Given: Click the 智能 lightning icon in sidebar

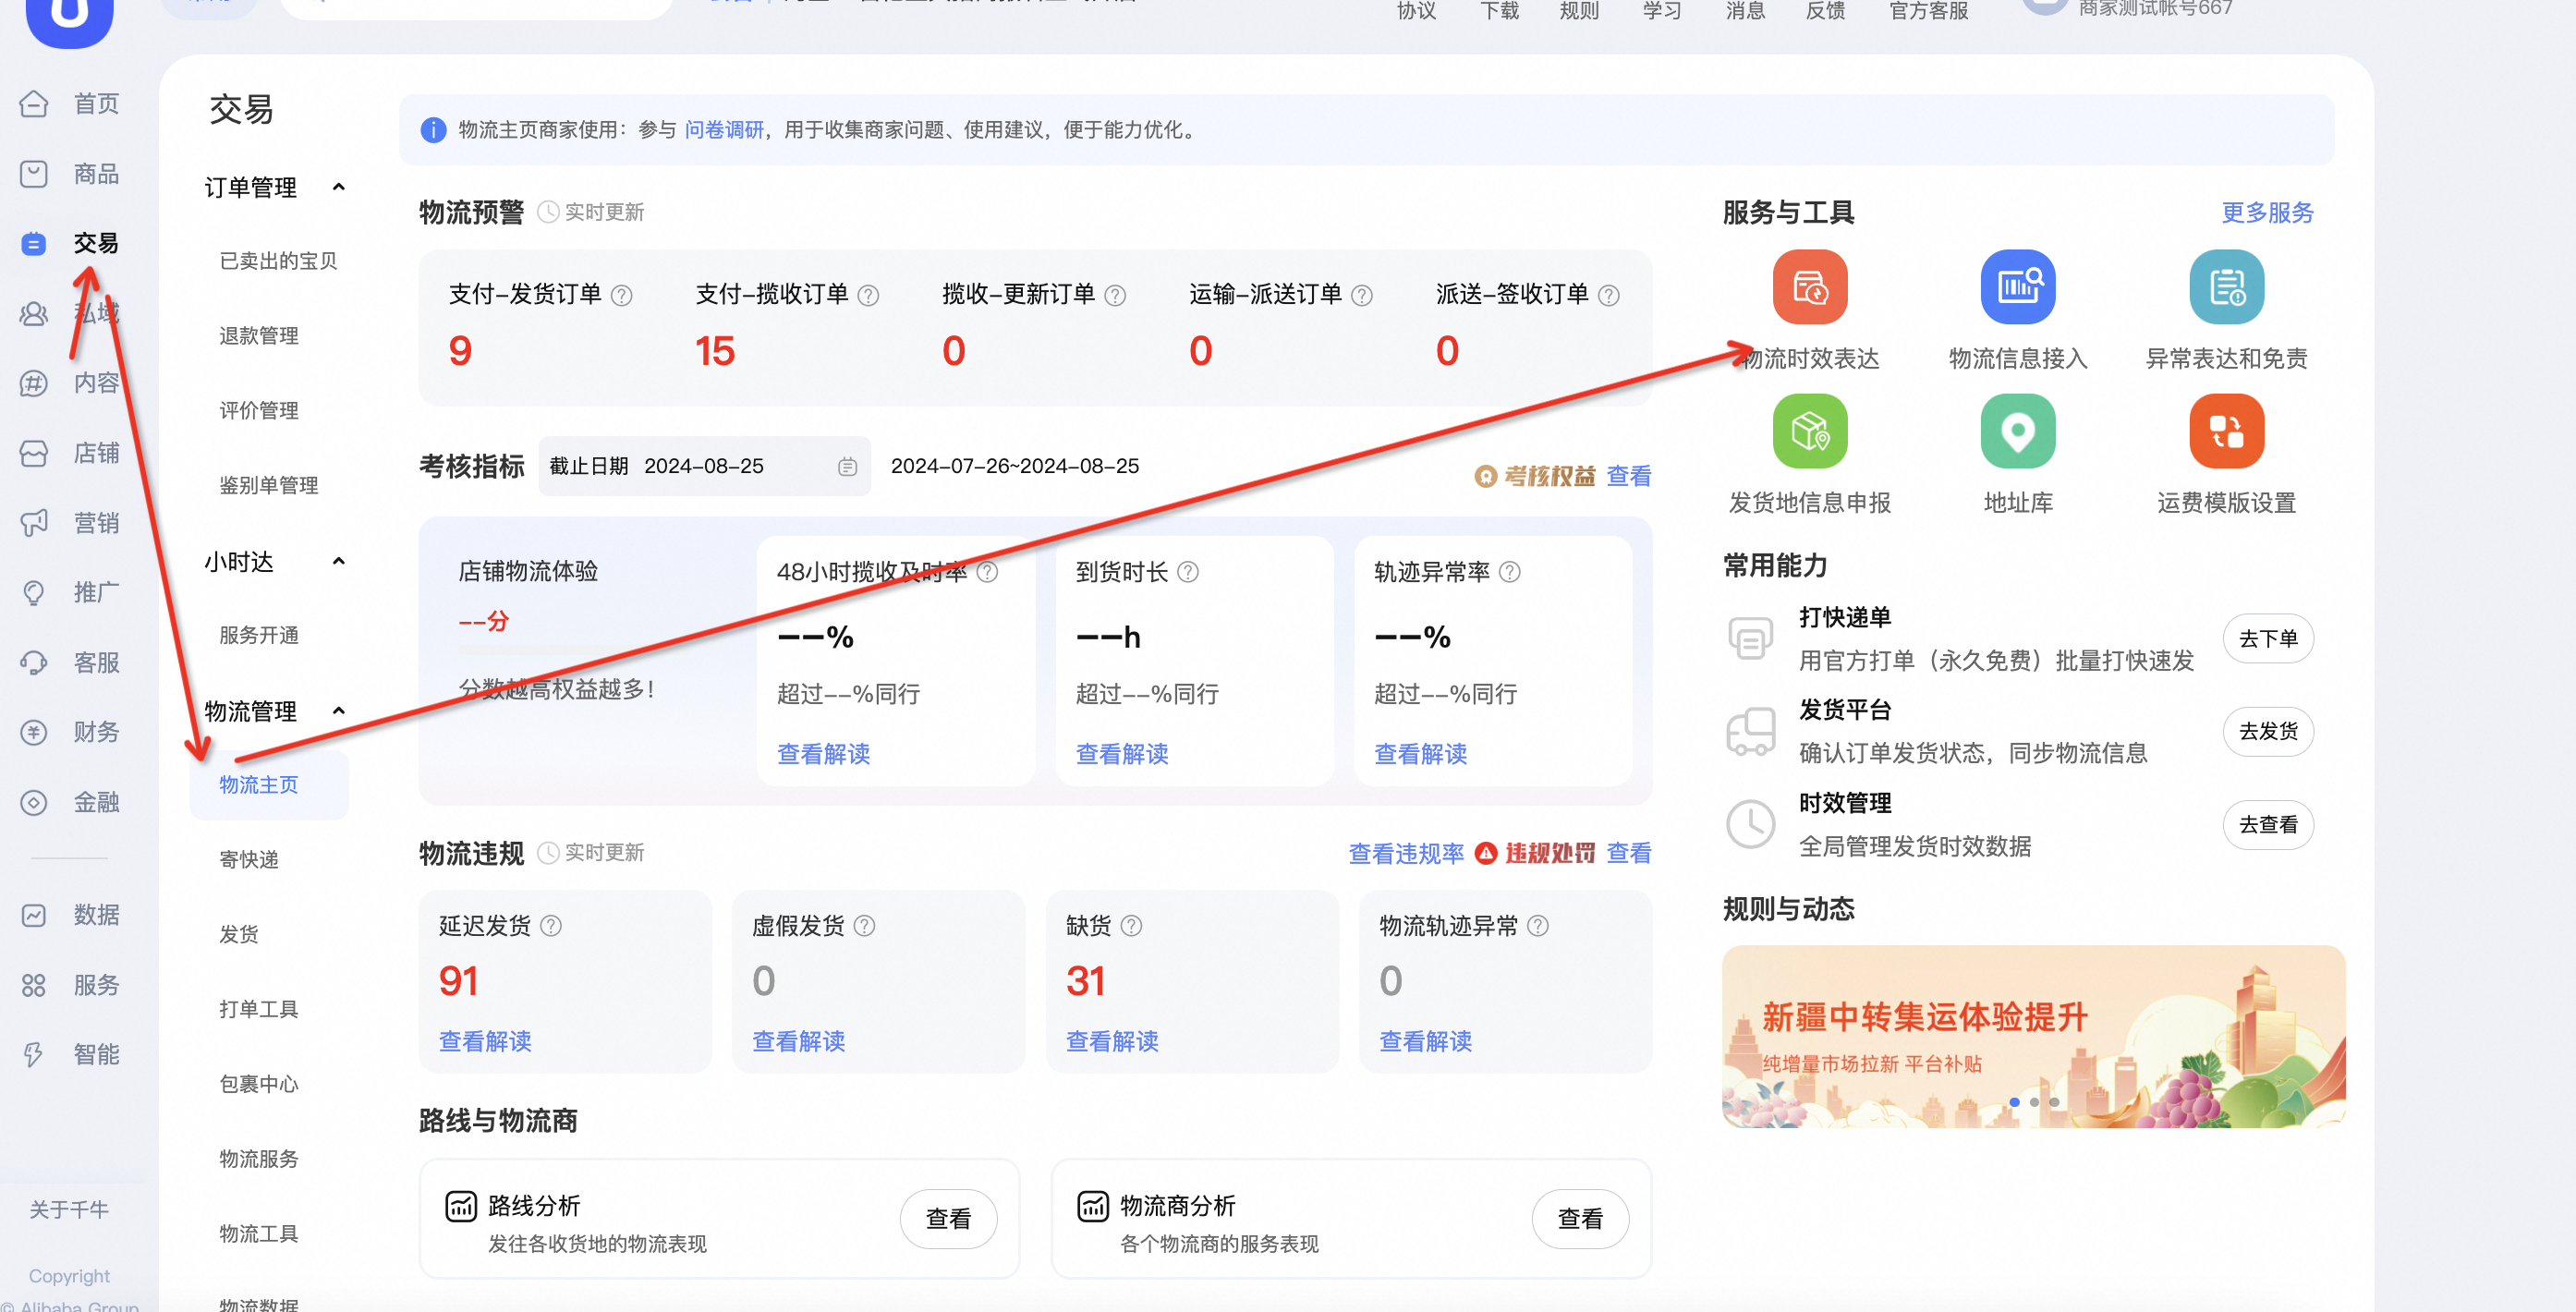Looking at the screenshot, I should 34,1054.
